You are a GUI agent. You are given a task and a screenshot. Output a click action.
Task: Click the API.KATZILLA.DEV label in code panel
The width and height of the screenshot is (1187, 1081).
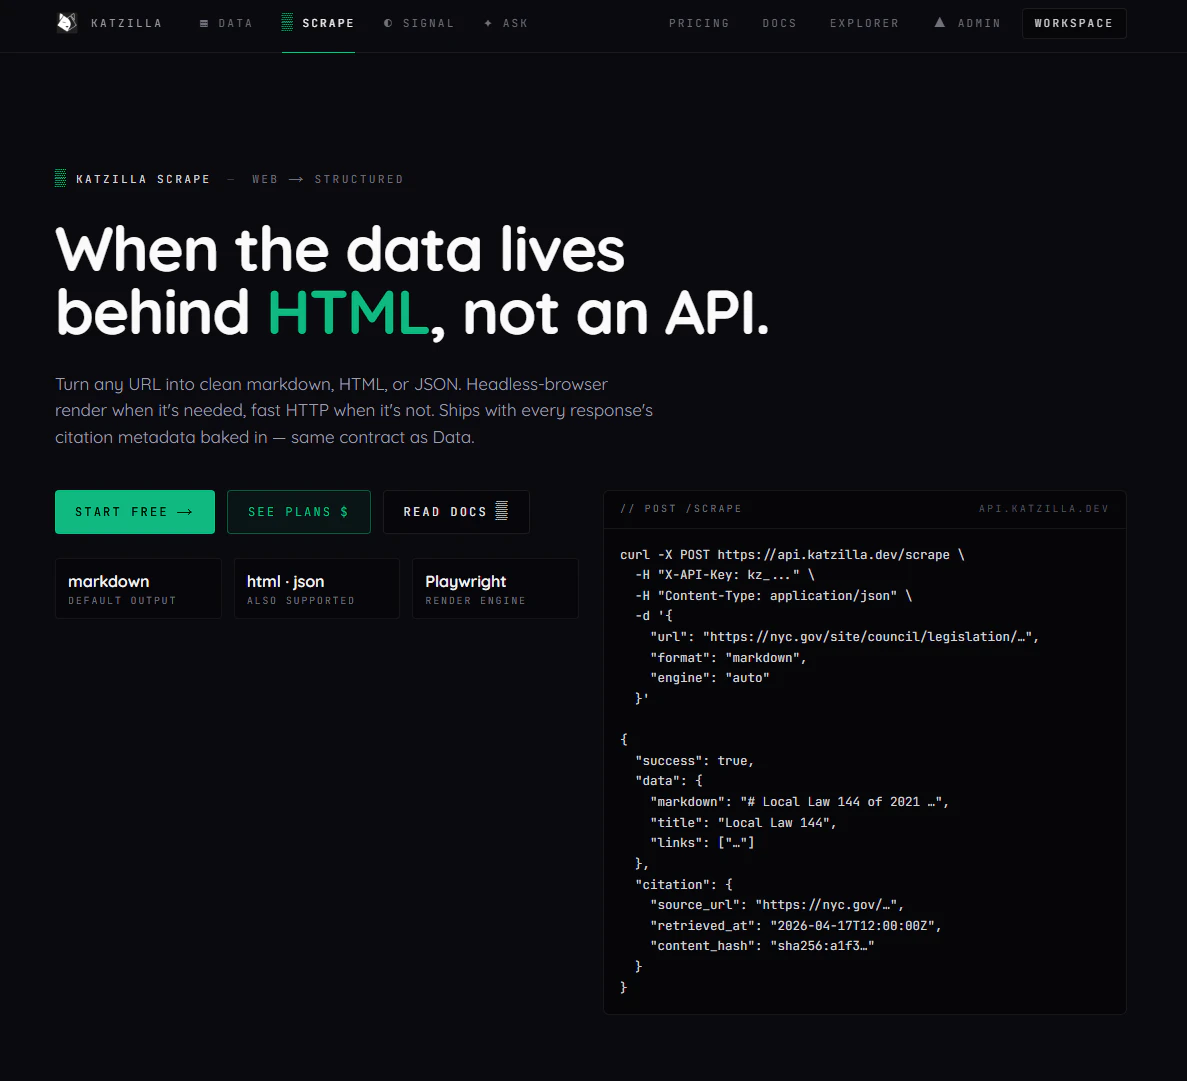1044,508
